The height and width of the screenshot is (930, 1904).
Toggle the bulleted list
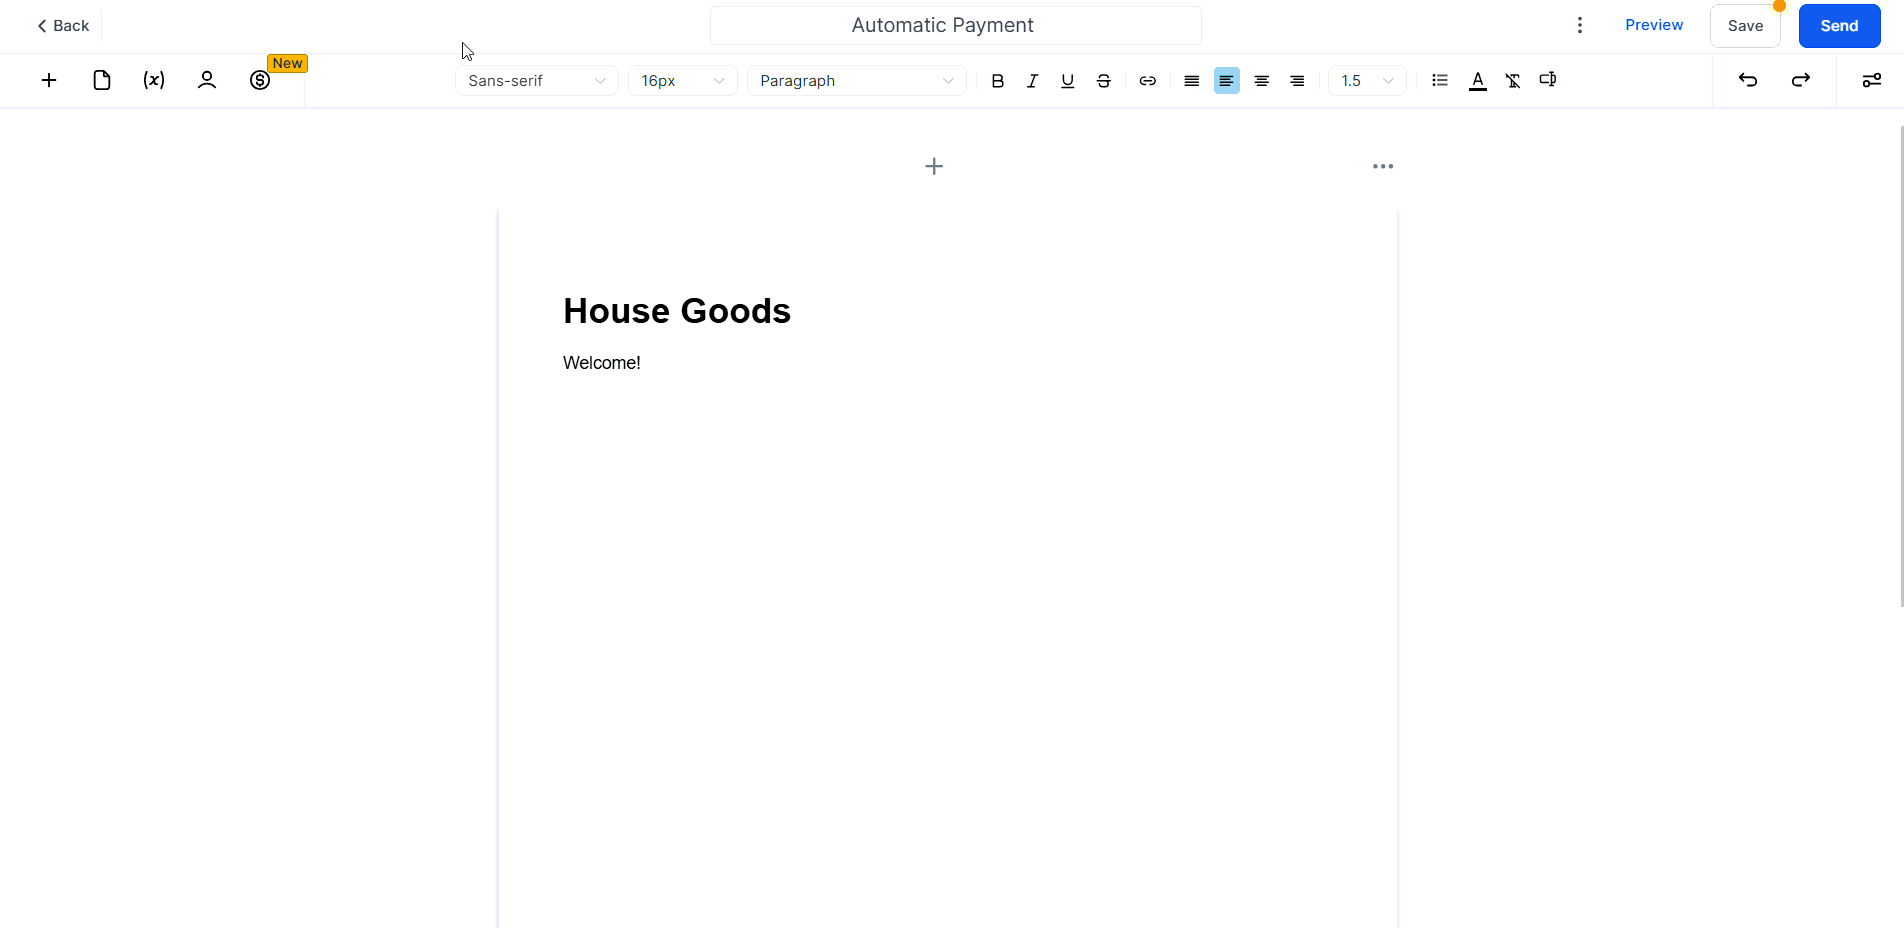click(x=1440, y=80)
